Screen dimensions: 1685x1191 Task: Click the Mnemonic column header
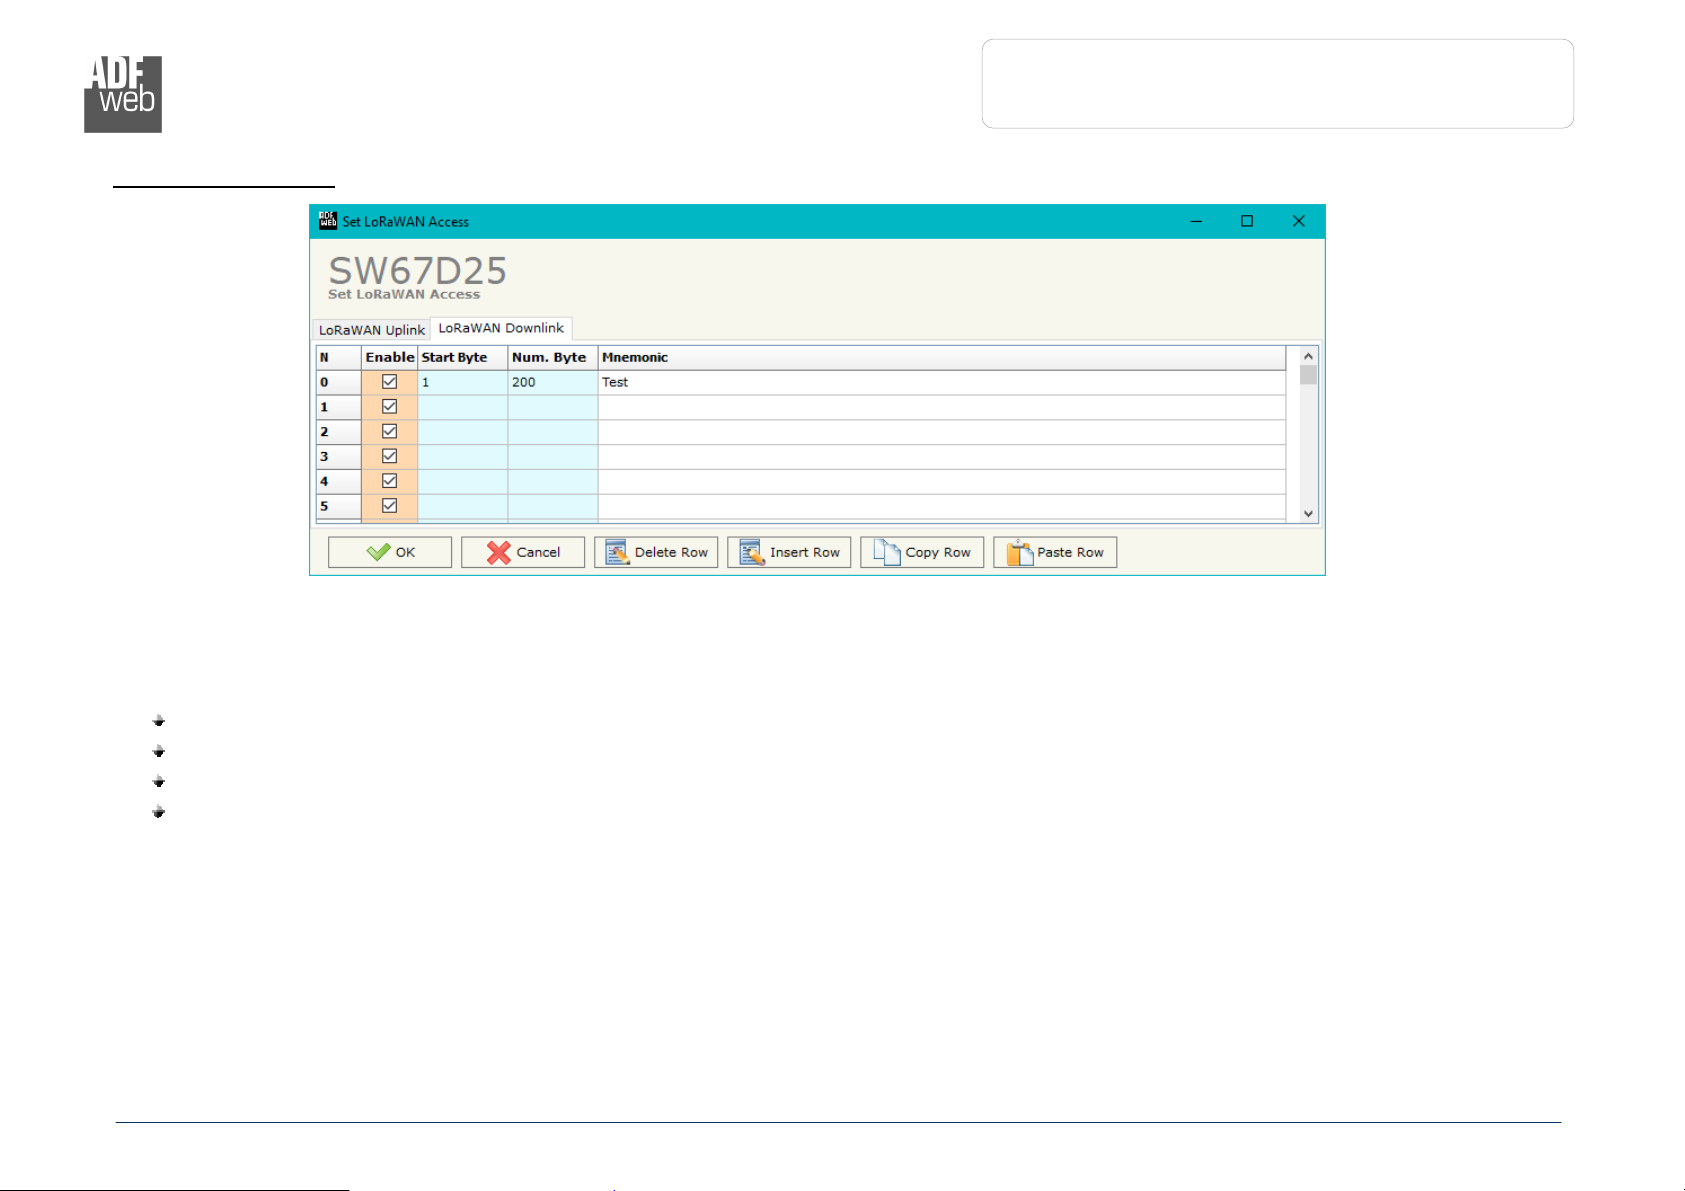click(x=942, y=357)
